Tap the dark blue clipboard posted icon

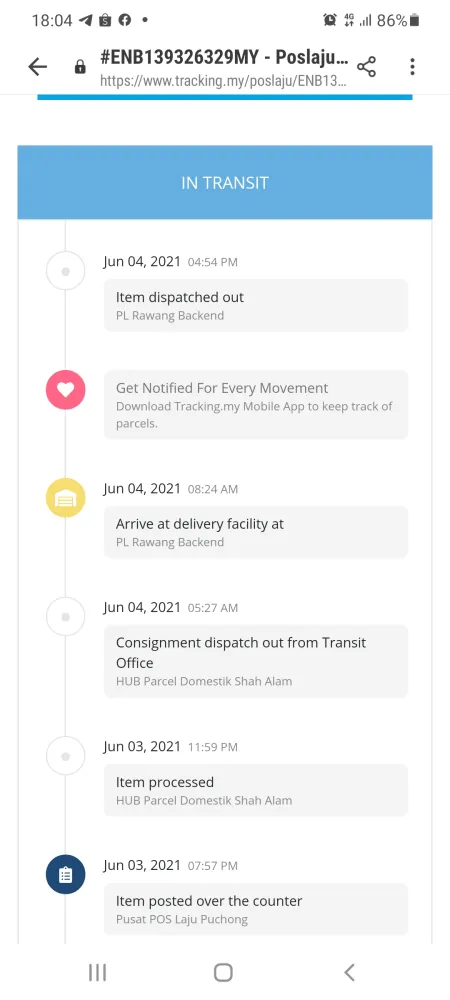(66, 874)
